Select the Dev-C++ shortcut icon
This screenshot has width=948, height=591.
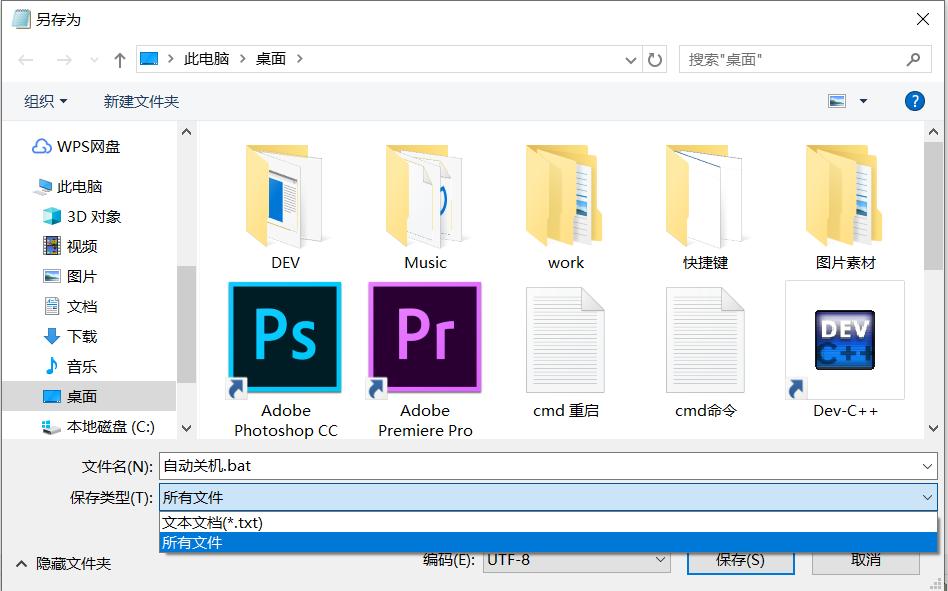(x=845, y=340)
